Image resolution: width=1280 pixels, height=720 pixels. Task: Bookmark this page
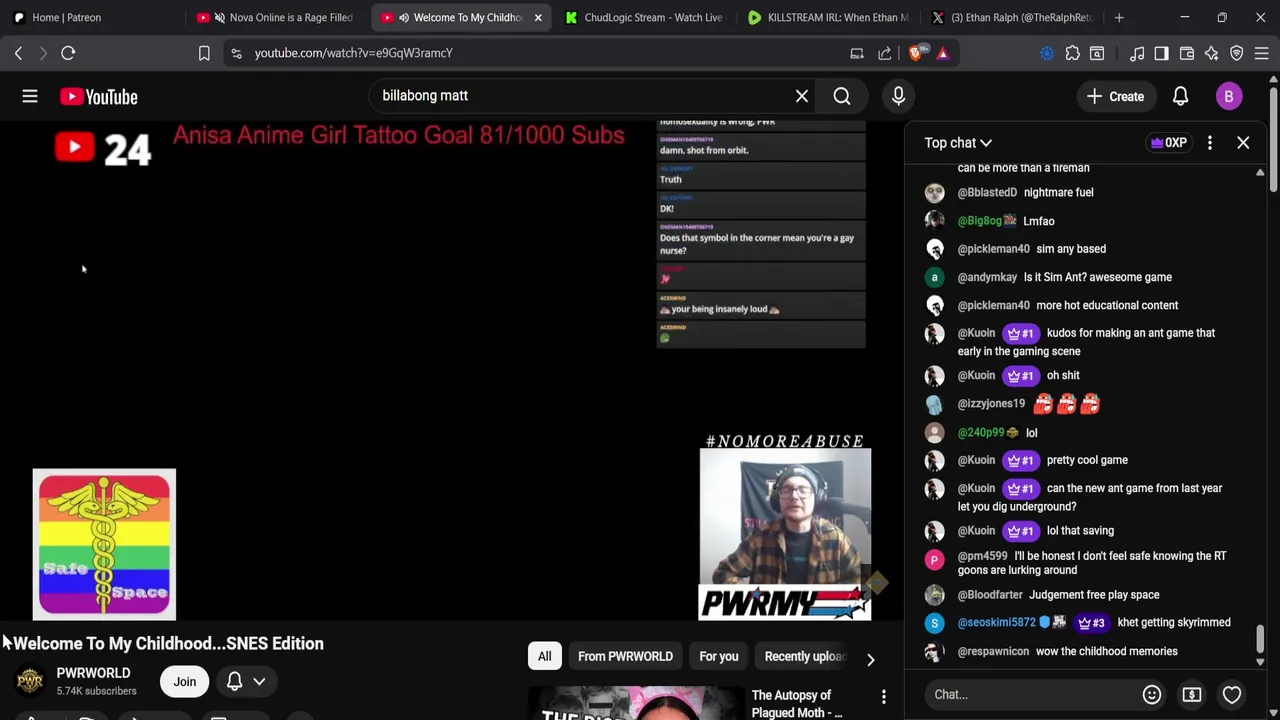(204, 53)
